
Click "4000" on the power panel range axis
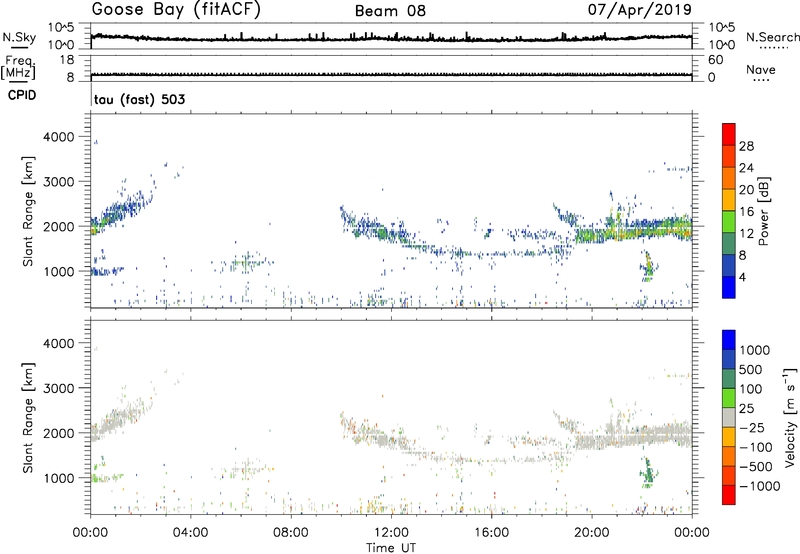coord(59,137)
